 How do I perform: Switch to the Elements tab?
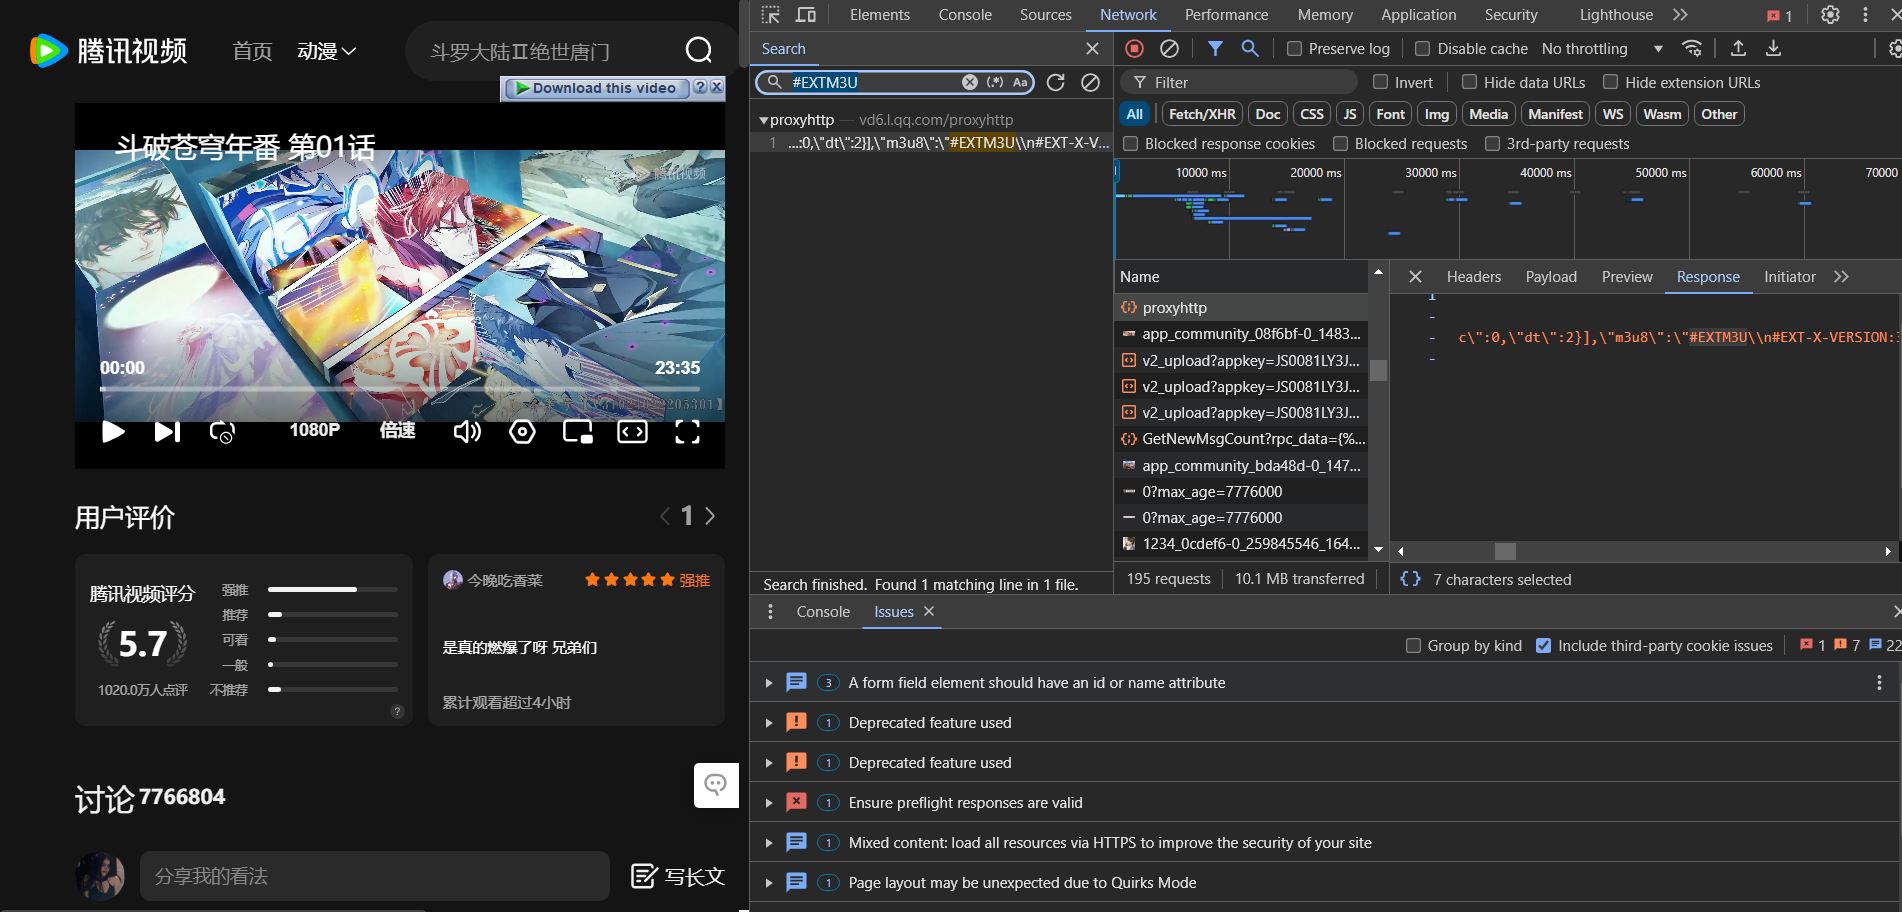[x=879, y=15]
